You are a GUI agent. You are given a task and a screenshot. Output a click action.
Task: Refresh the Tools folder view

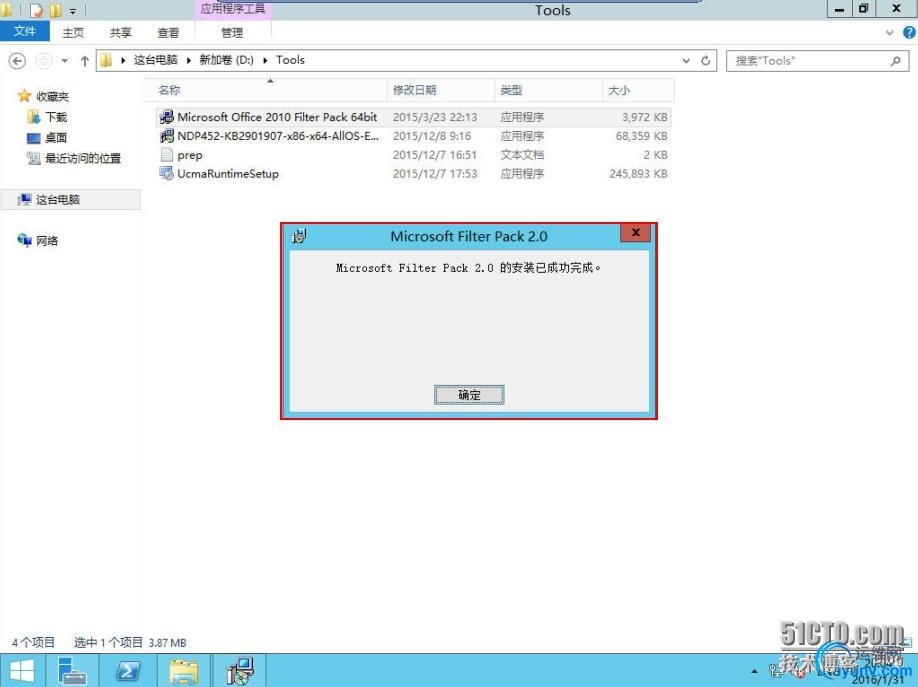click(705, 60)
